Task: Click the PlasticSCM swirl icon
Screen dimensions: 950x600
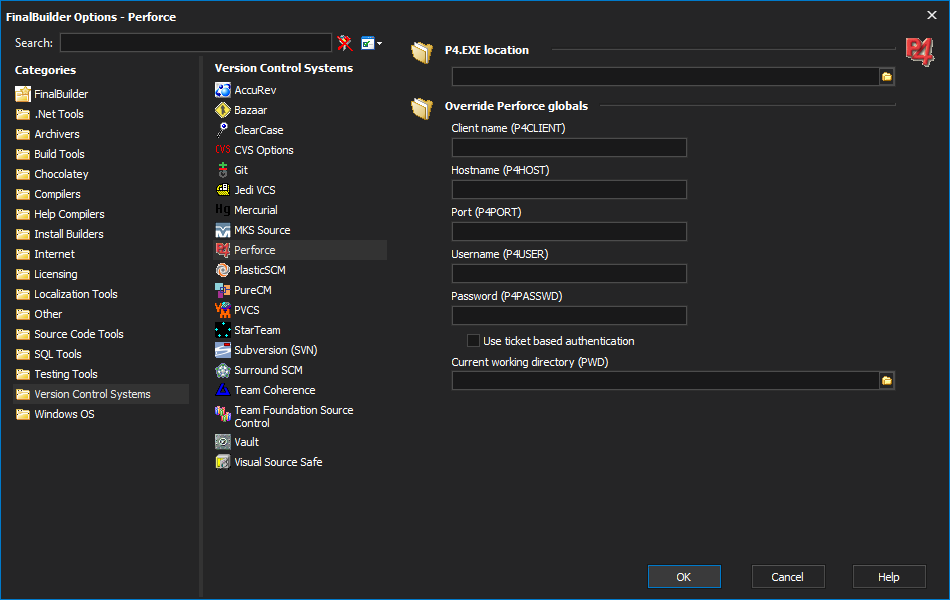Action: (x=223, y=270)
